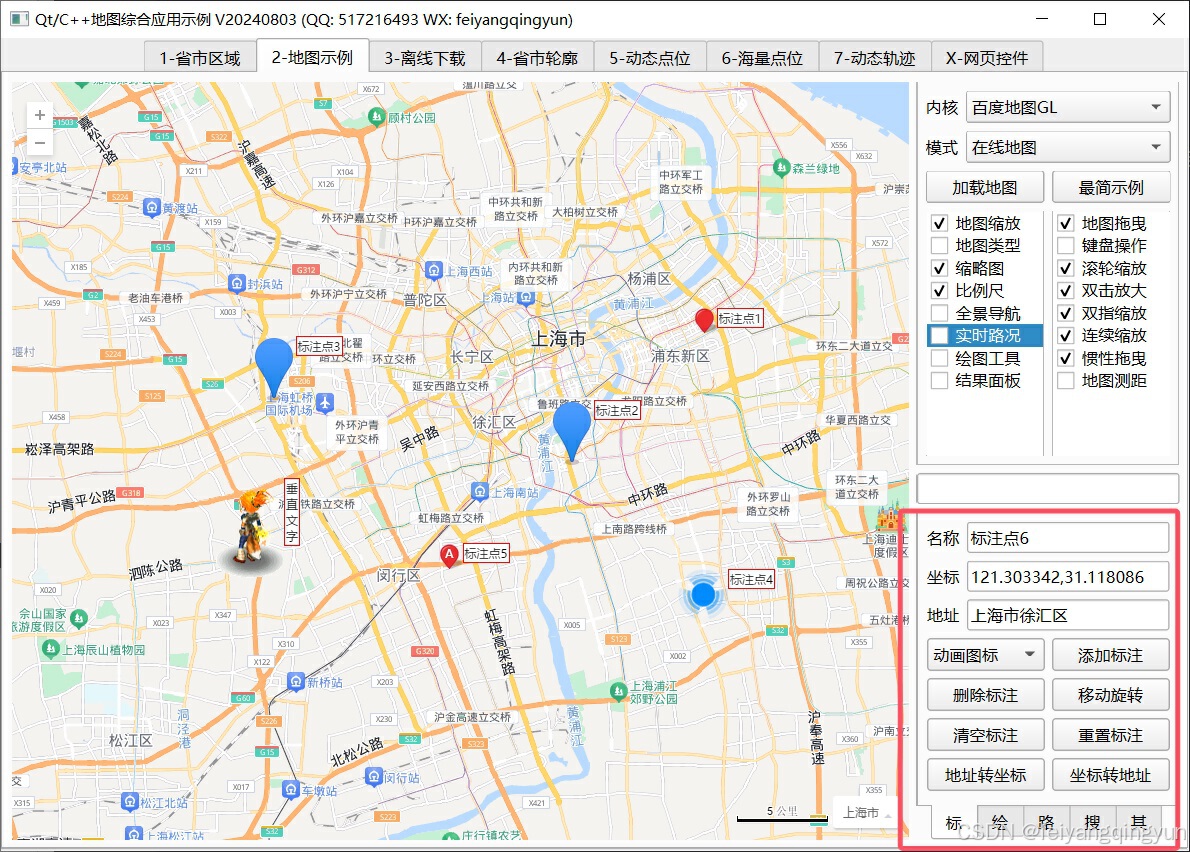1190x852 pixels.
Task: Switch to the 3-离线下载 tab
Action: click(x=423, y=57)
